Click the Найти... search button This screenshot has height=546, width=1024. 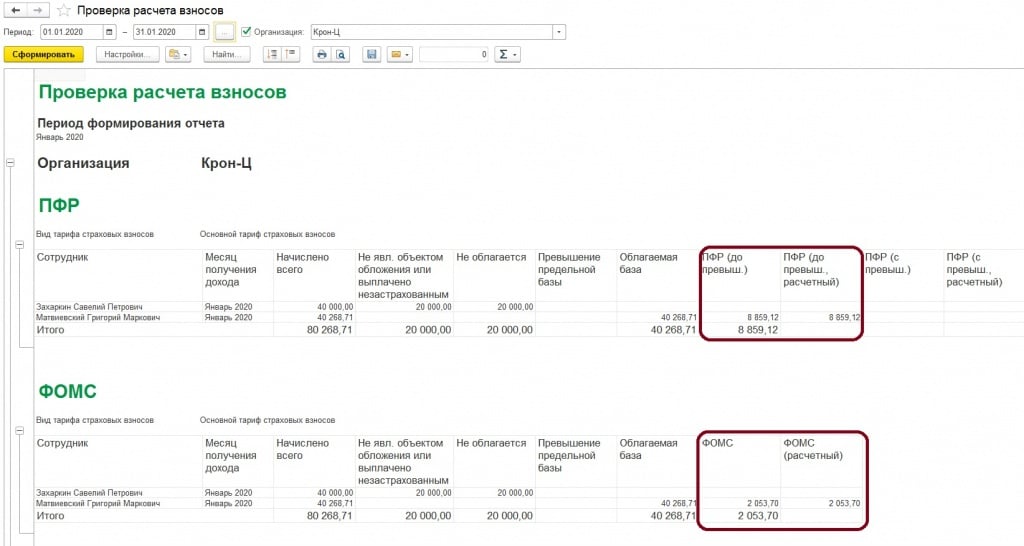[x=227, y=54]
